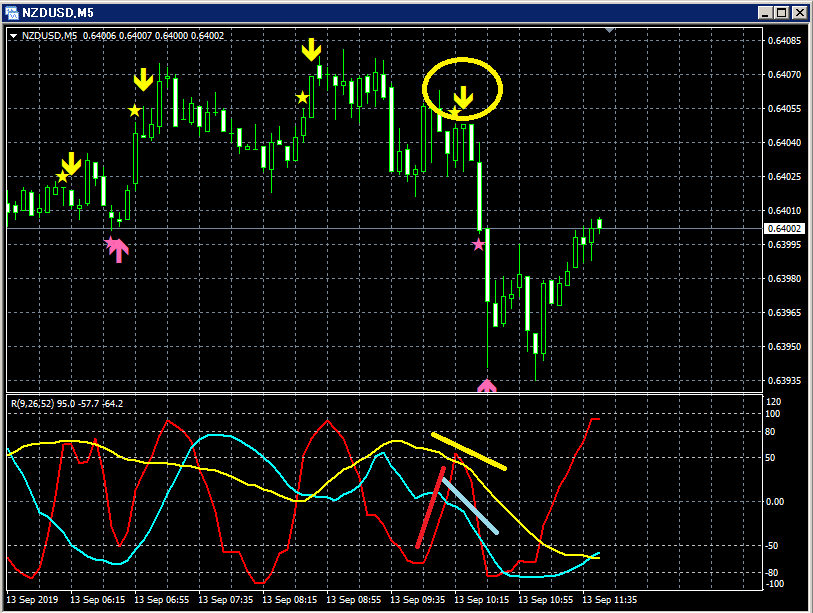Click the '13 Sep 07:35' time label

[x=226, y=600]
